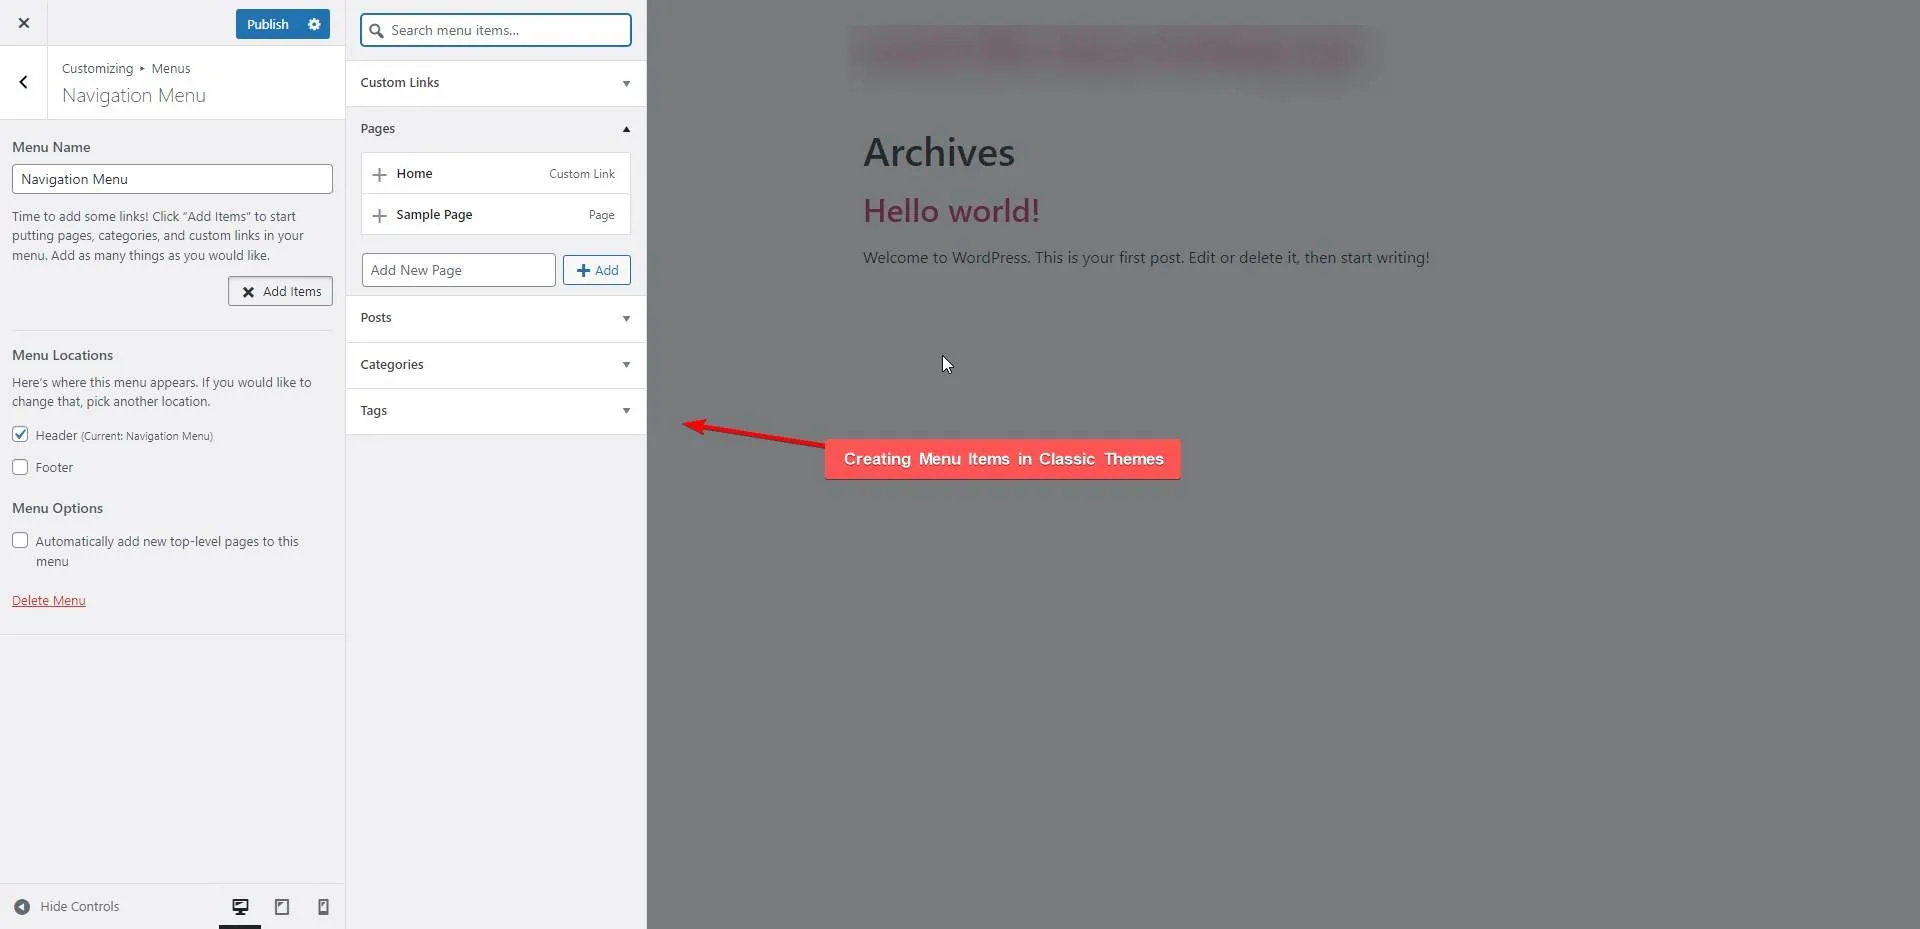Click the Hide Controls collapse icon
Screen dimensions: 1920x929
click(x=22, y=906)
